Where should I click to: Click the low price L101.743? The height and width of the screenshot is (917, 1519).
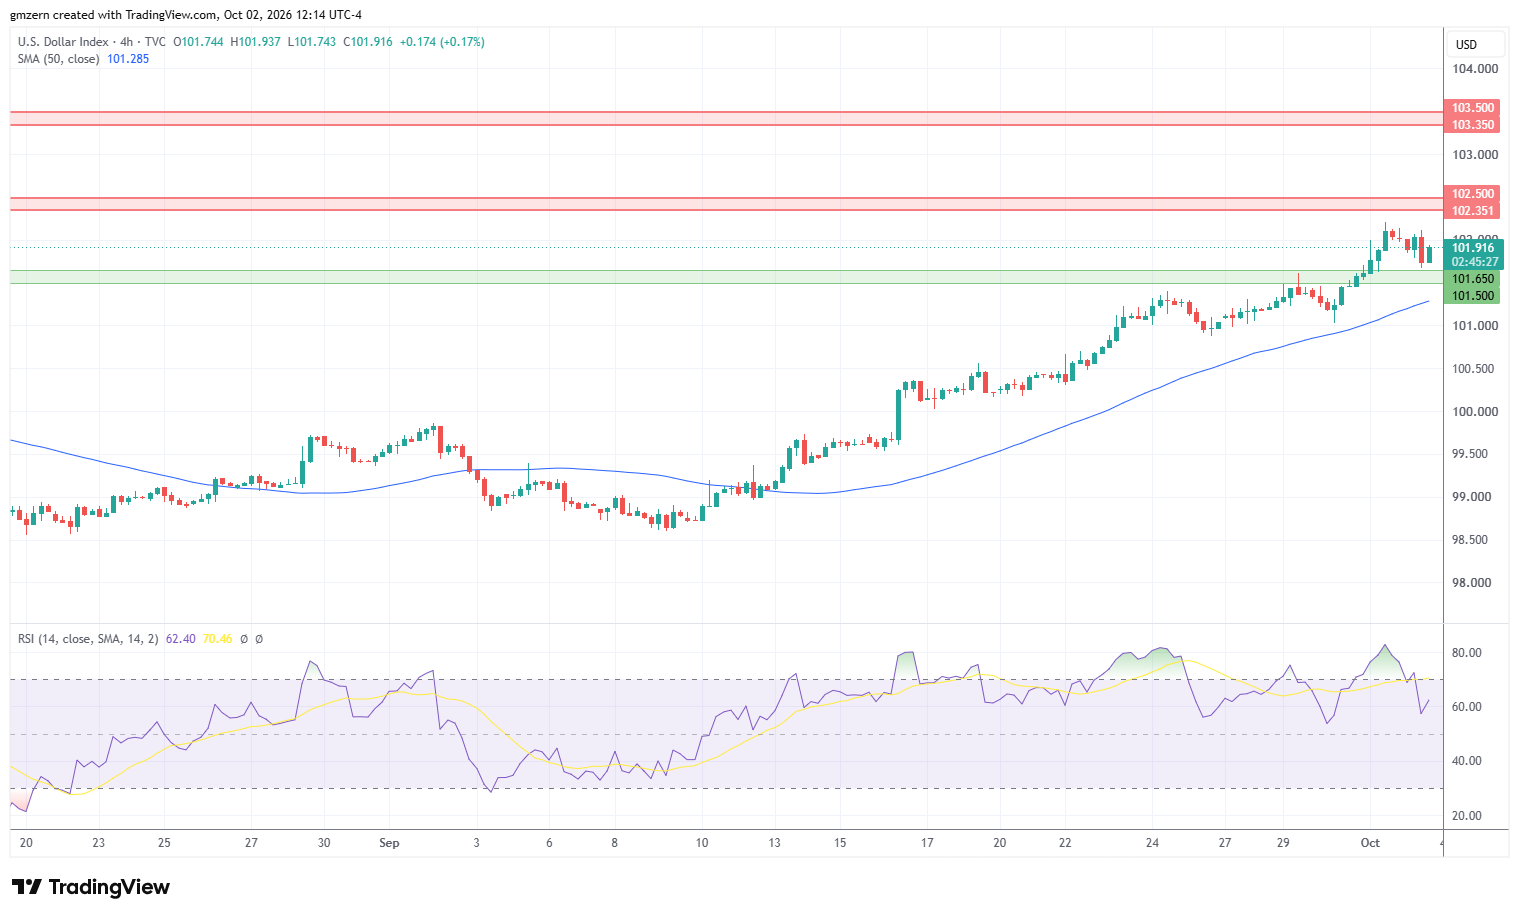pyautogui.click(x=312, y=42)
